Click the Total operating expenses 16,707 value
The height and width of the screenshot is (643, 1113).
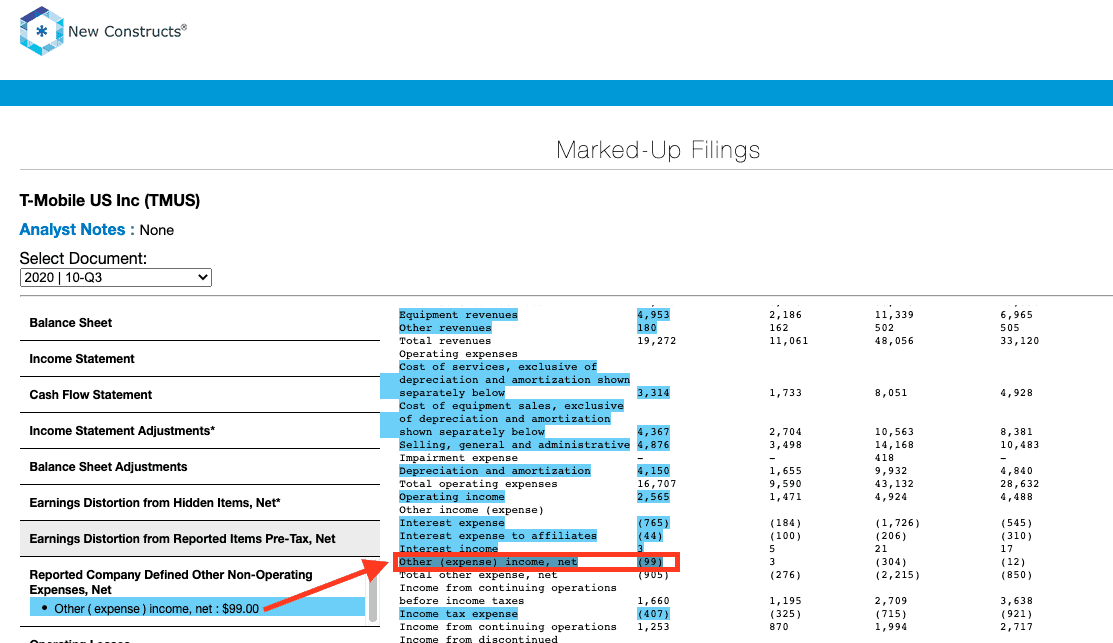(x=657, y=484)
